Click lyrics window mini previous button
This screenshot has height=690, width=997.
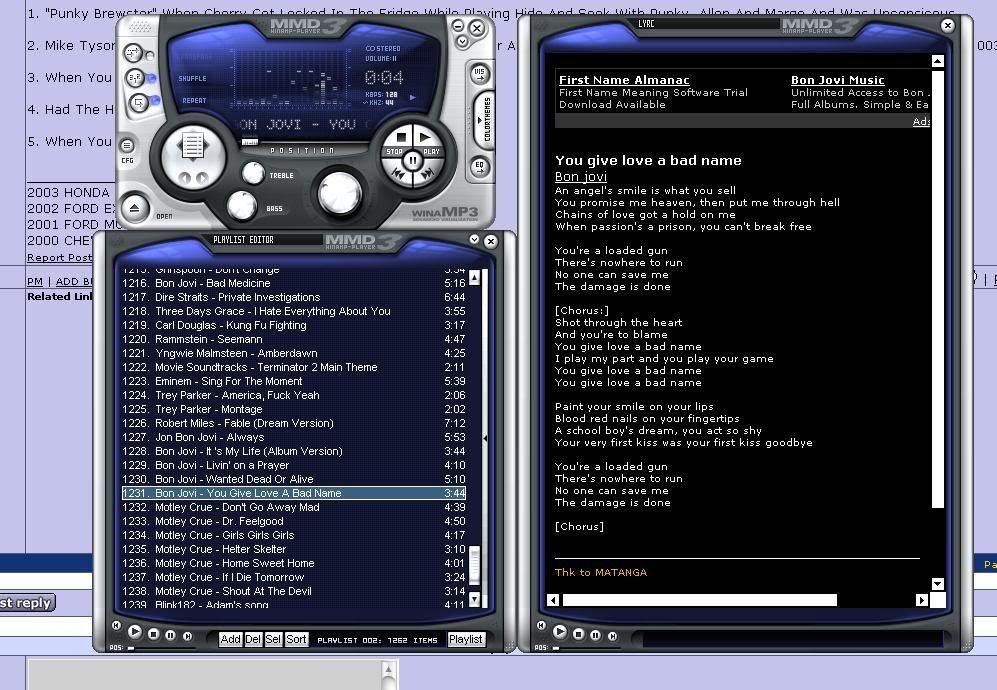(541, 626)
